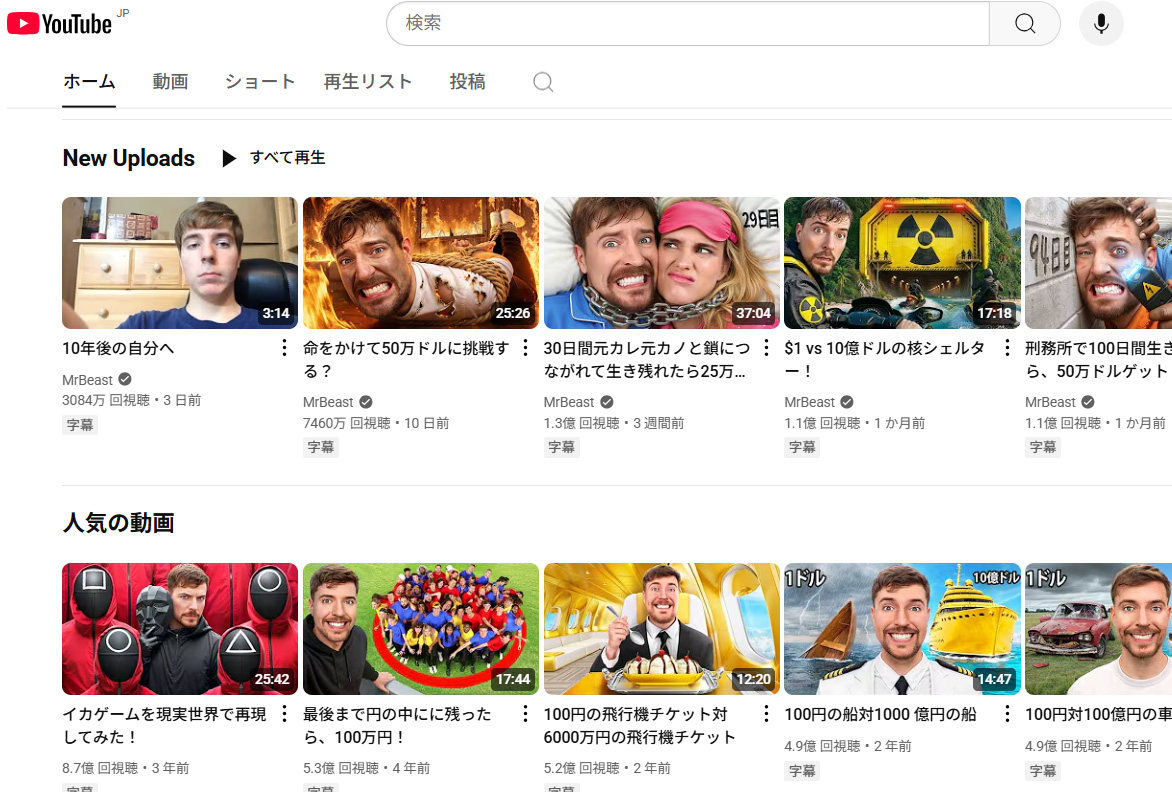Open three-dot menu for 10年後の自分へ video
Screen dimensions: 1172x792
tap(284, 348)
